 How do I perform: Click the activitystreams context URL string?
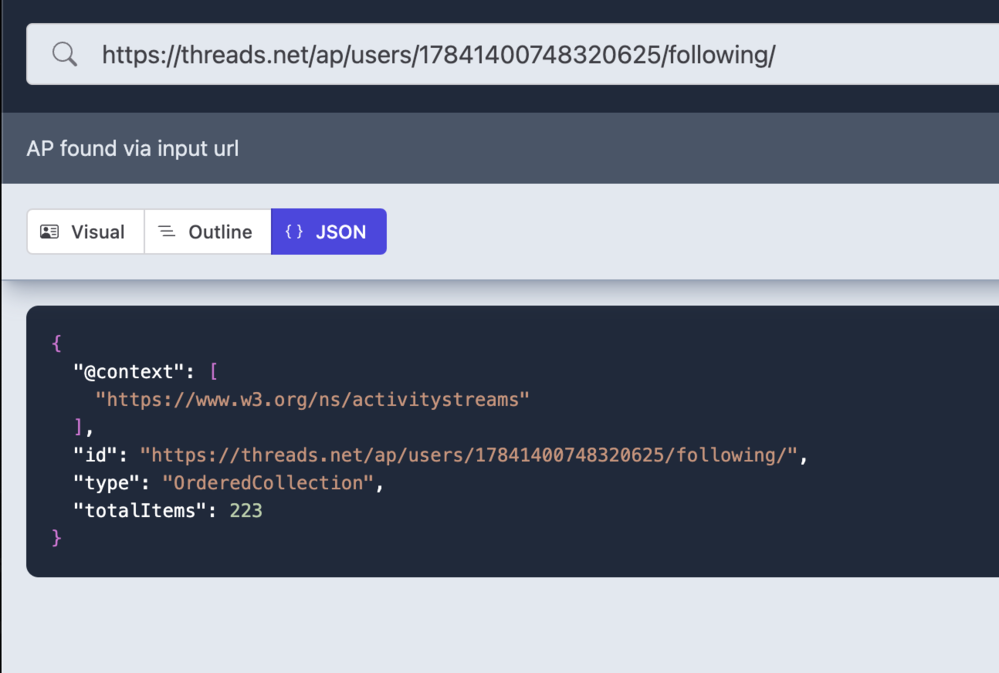coord(312,399)
